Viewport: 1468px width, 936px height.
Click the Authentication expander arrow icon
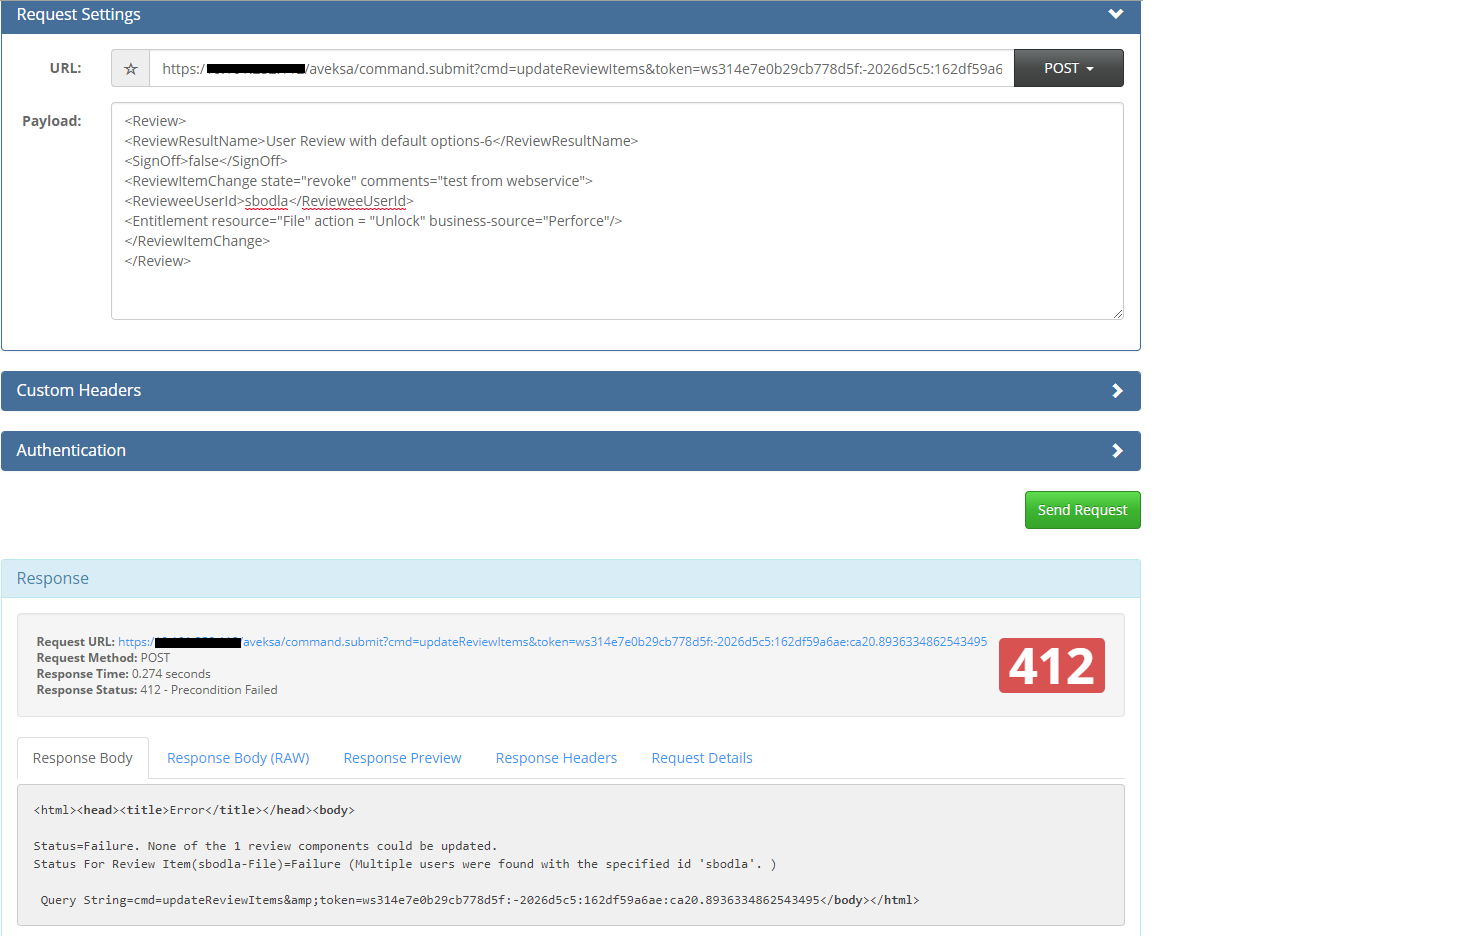1117,450
